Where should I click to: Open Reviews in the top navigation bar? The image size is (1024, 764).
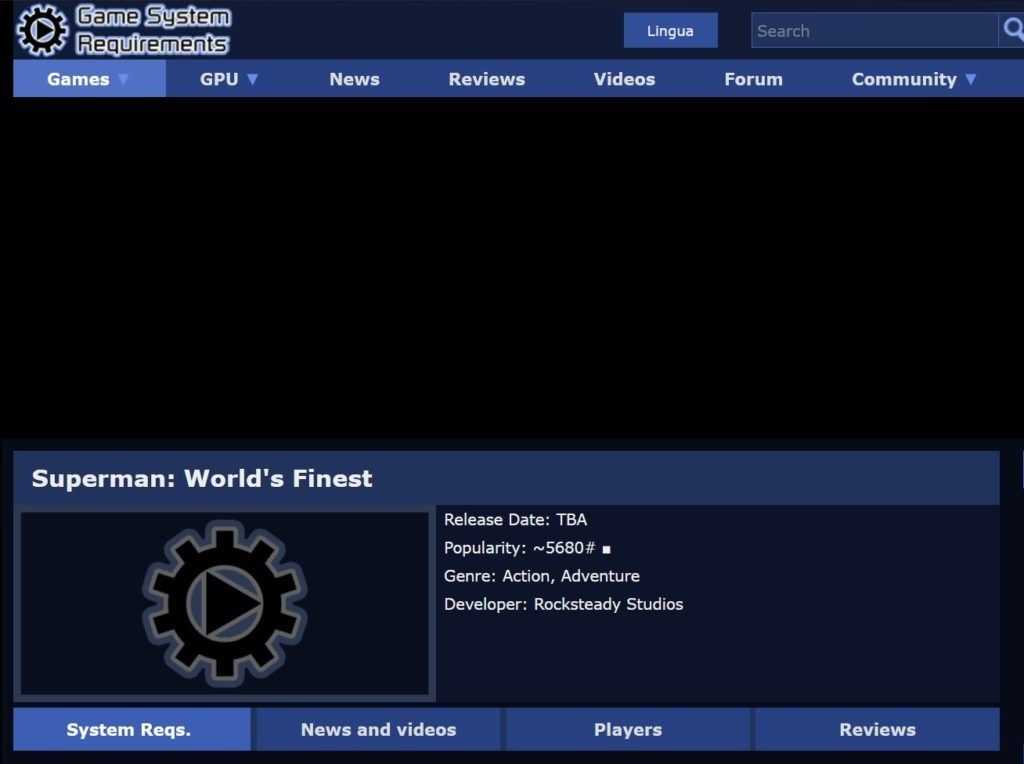[486, 79]
